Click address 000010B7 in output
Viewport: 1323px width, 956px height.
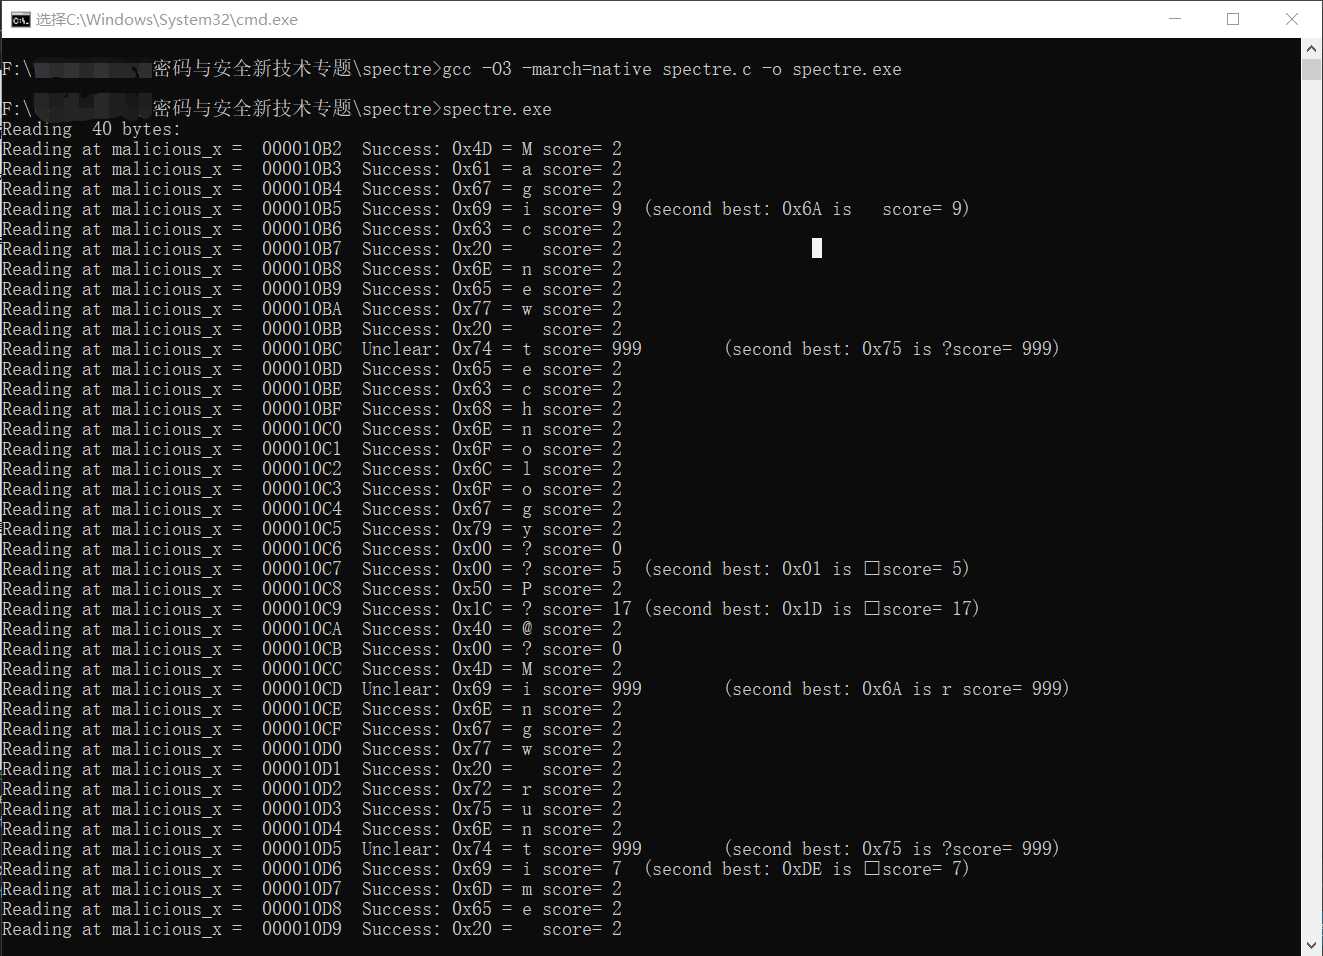click(x=302, y=249)
